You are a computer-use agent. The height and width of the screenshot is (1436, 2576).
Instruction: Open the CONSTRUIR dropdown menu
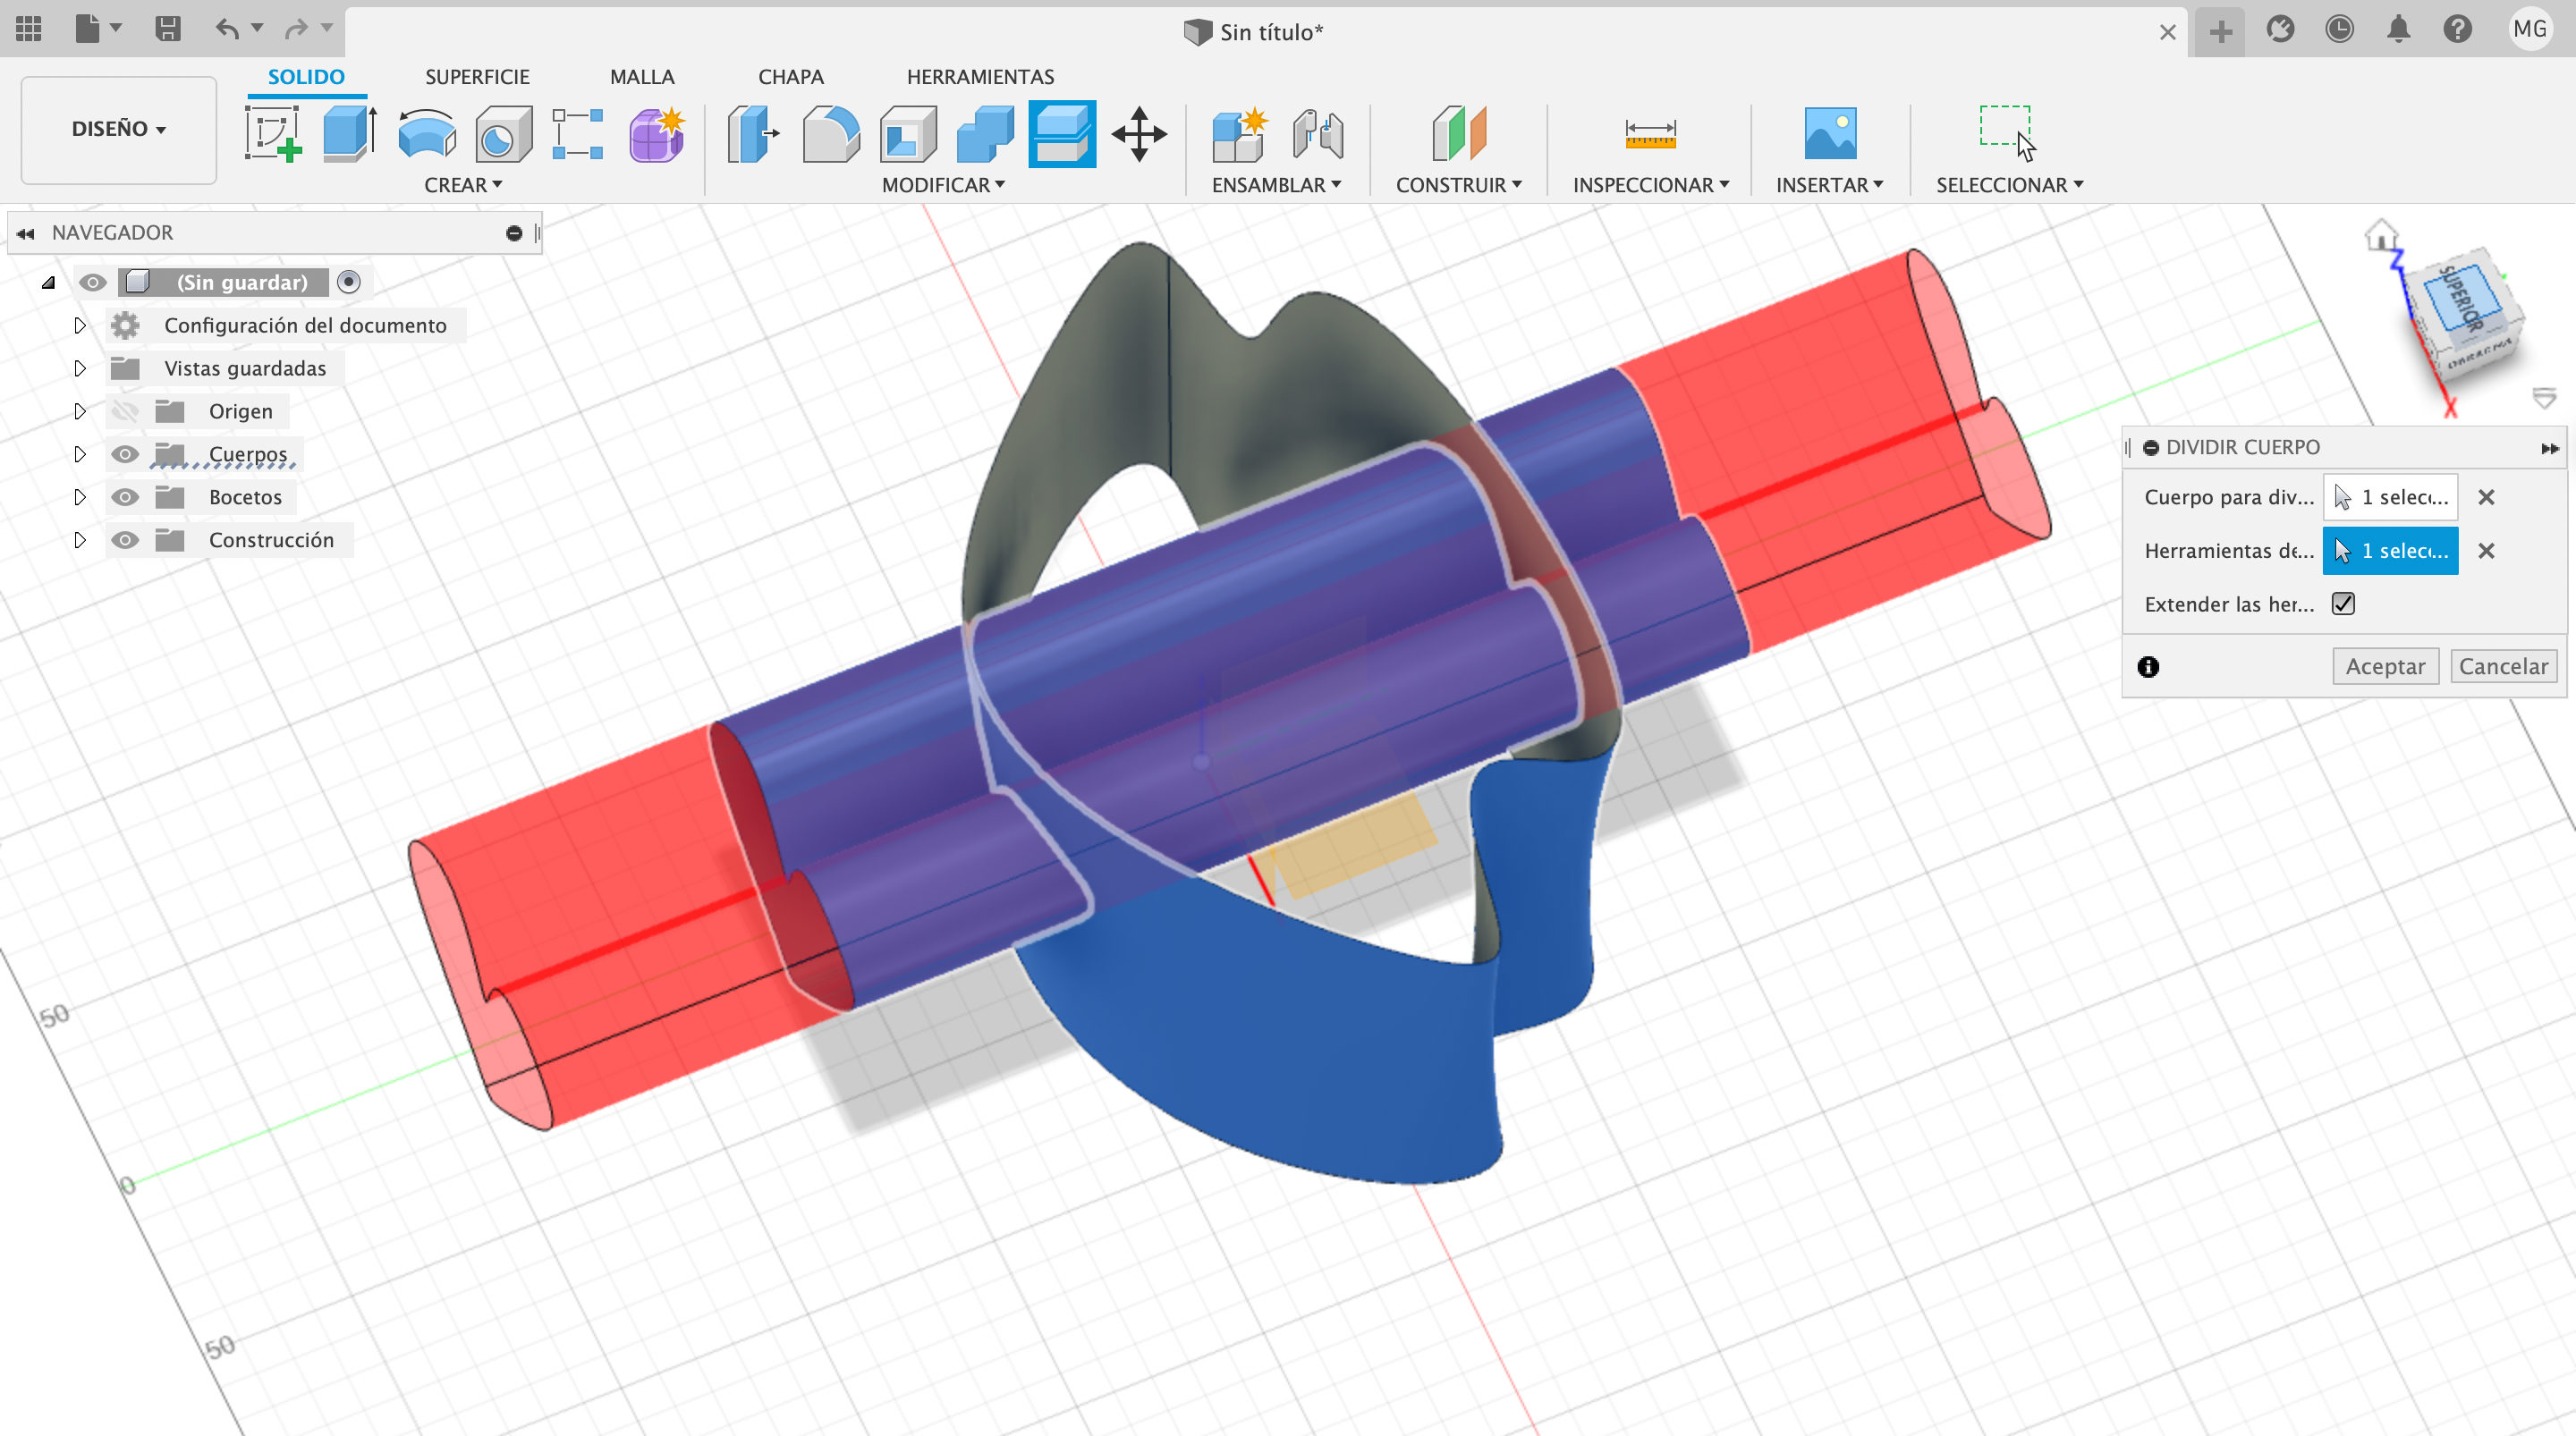tap(1459, 185)
